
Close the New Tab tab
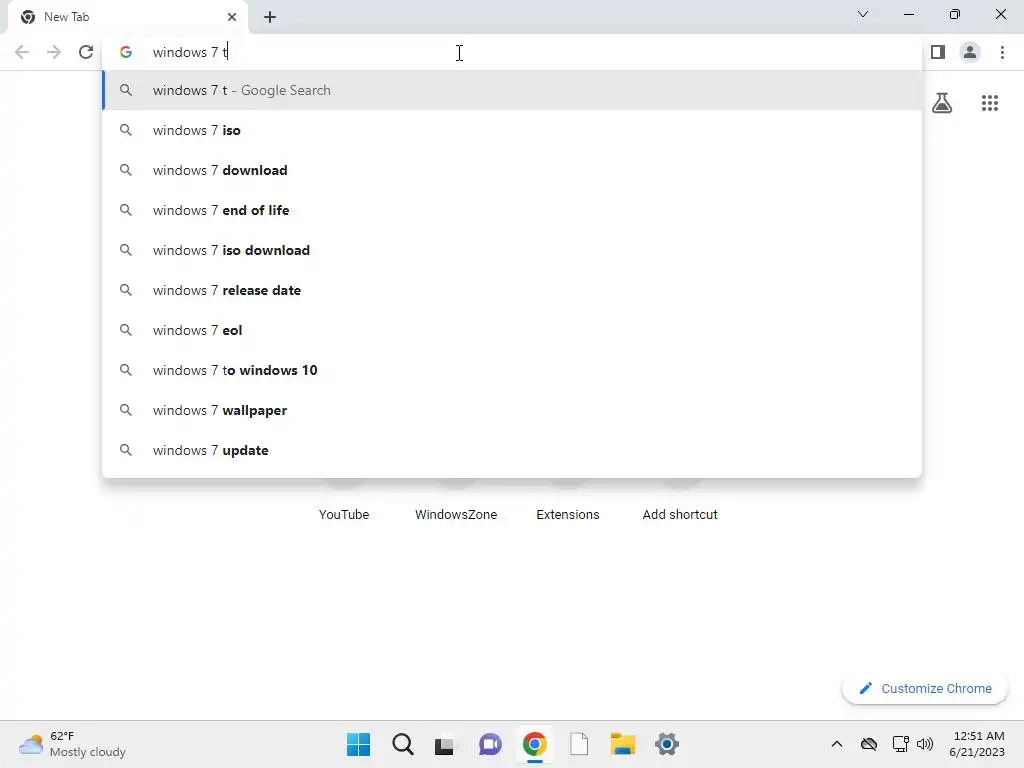click(x=232, y=17)
